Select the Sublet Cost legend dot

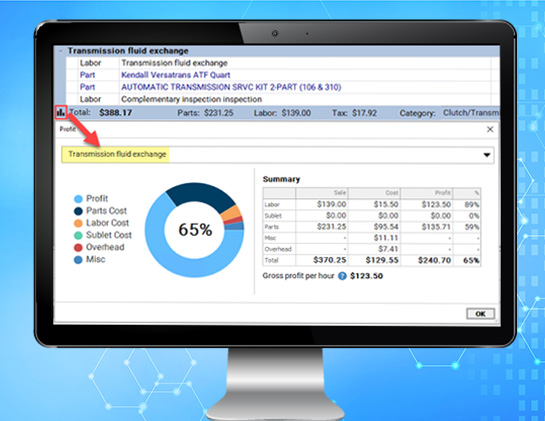point(78,235)
